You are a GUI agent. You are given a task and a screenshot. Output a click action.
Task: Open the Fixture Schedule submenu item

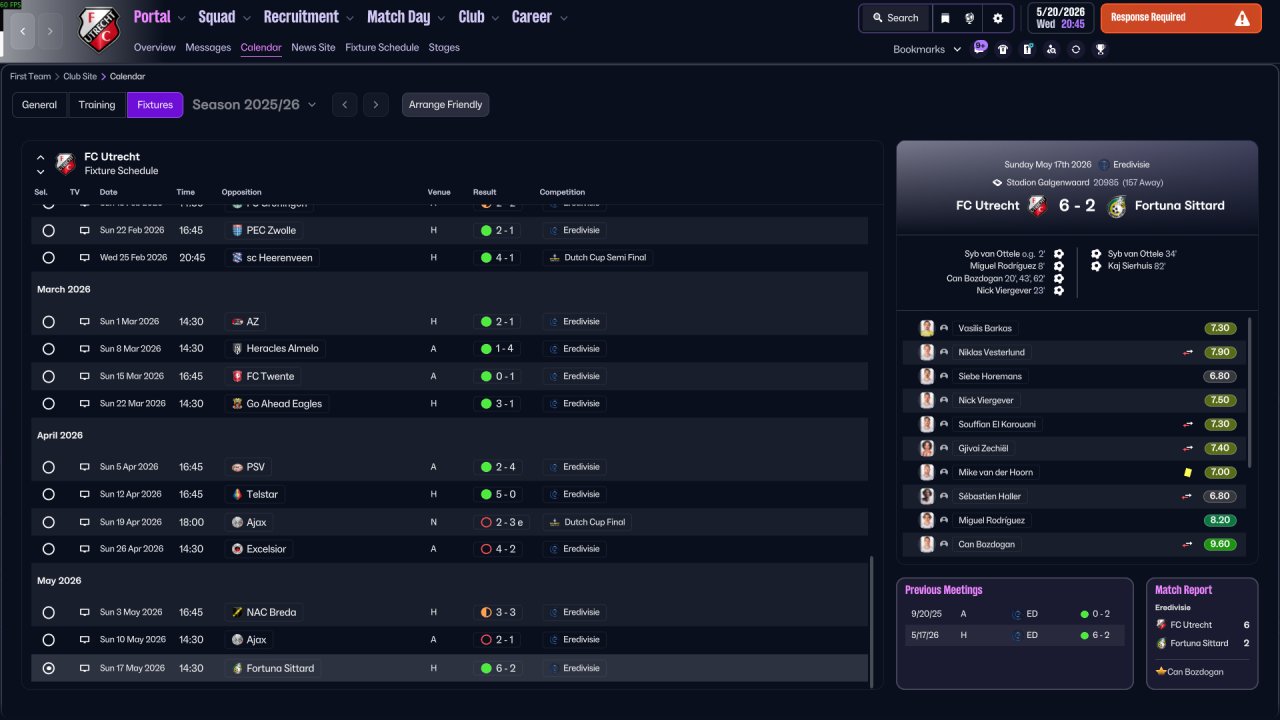[x=382, y=47]
